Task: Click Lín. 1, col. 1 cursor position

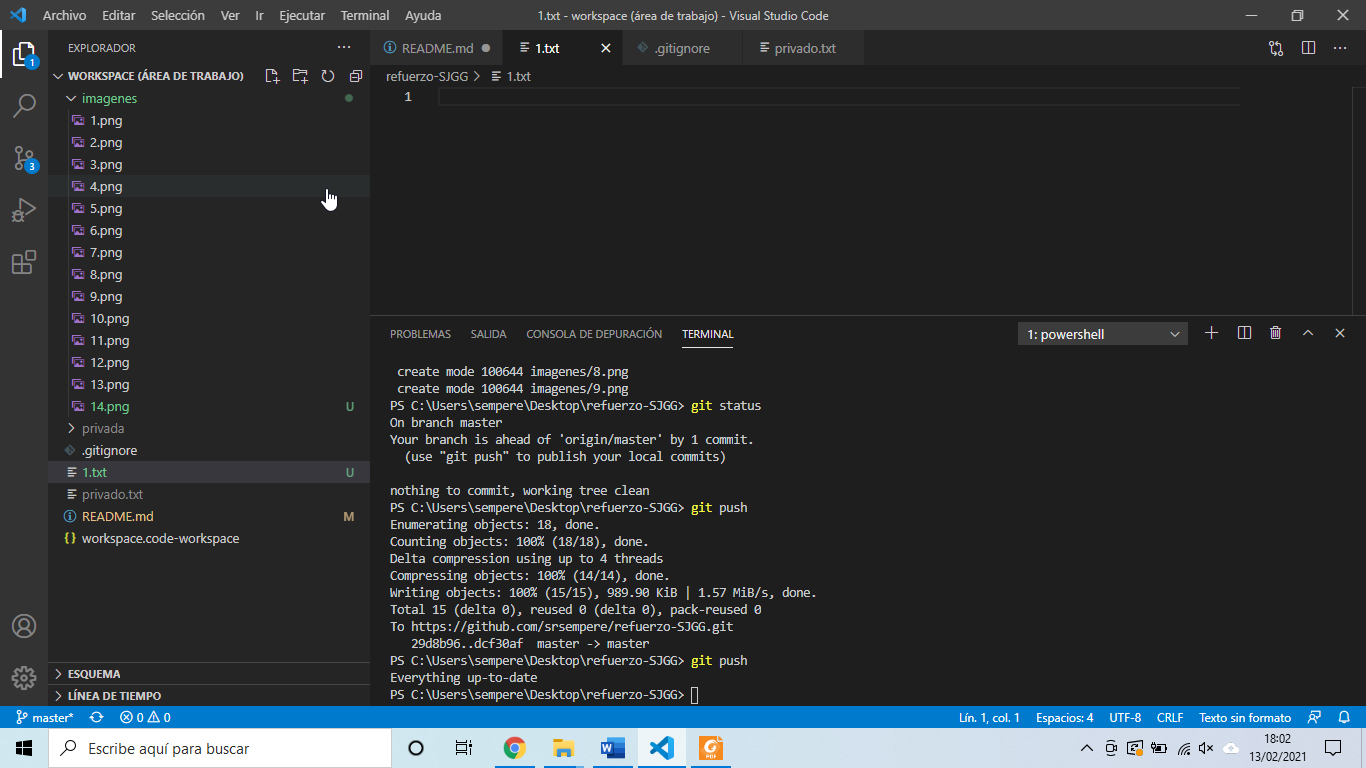Action: point(989,717)
